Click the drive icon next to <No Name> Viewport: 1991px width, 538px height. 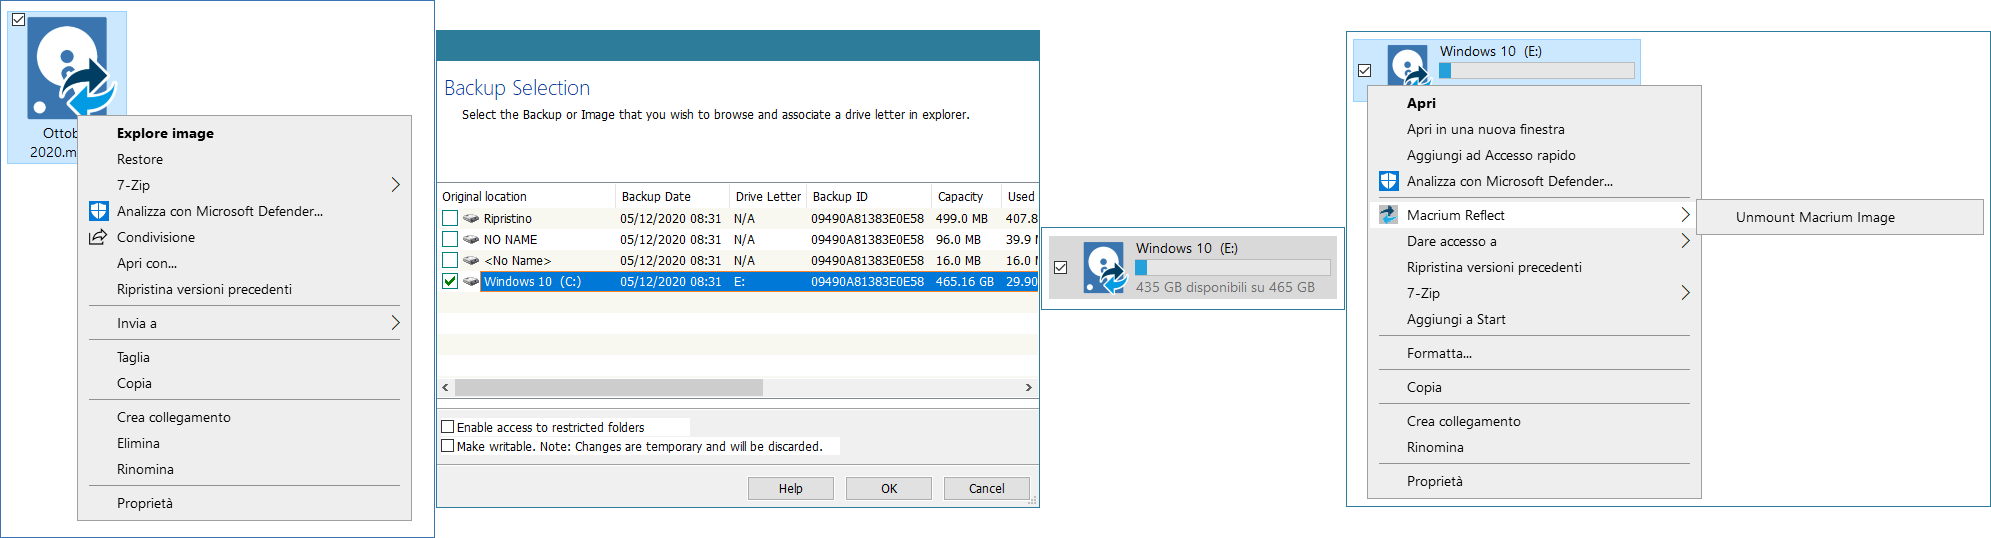471,260
